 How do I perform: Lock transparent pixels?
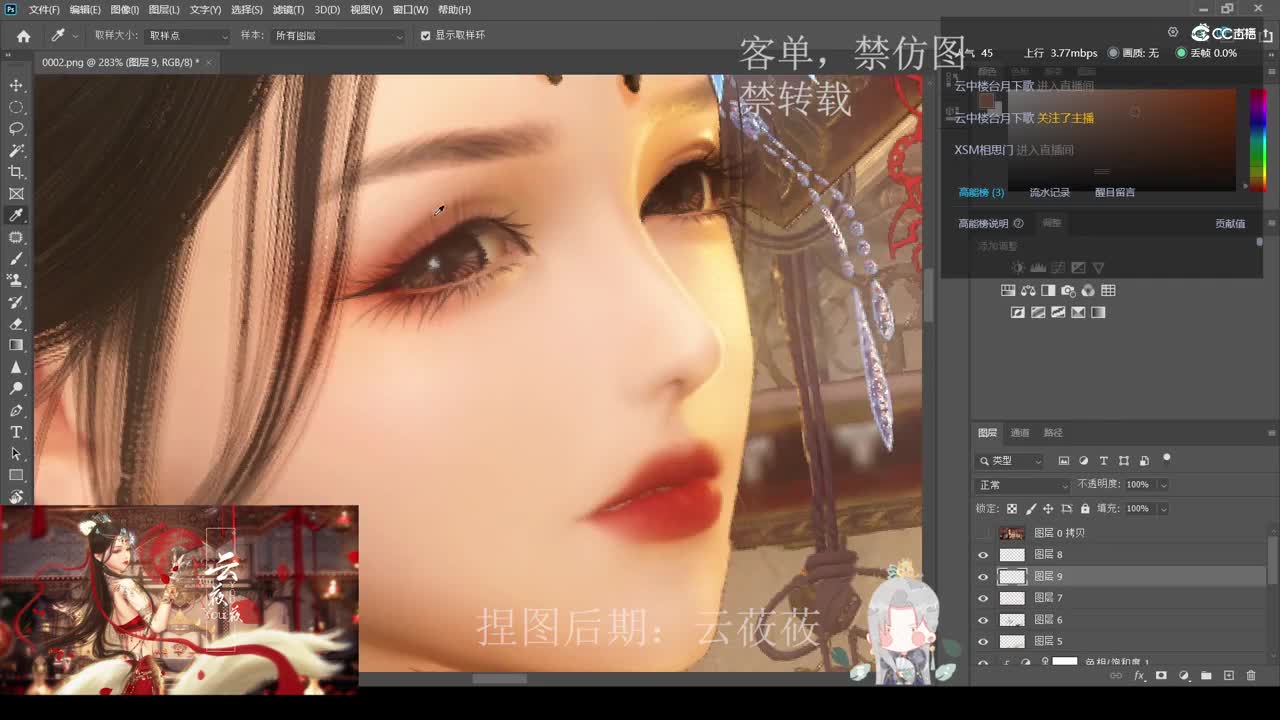pos(1012,509)
